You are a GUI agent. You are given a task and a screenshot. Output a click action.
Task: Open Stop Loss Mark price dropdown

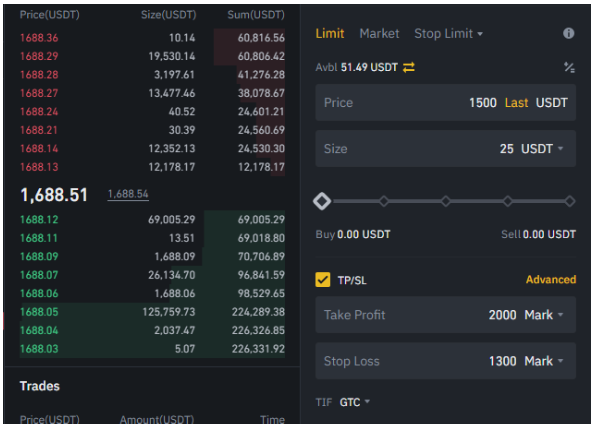tap(544, 361)
